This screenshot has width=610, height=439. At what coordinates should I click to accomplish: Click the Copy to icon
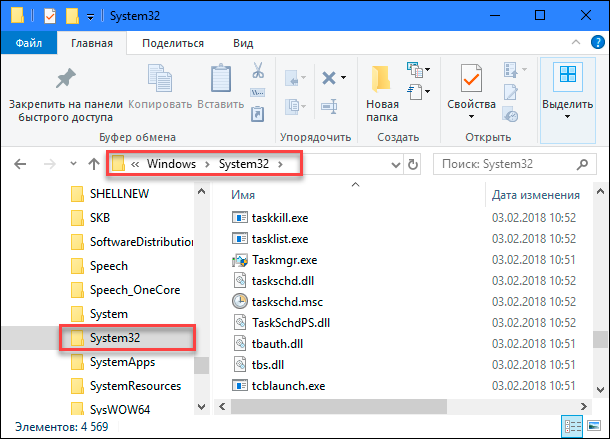292,106
